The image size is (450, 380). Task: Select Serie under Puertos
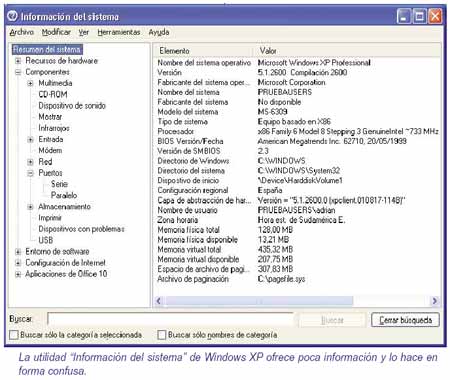59,184
